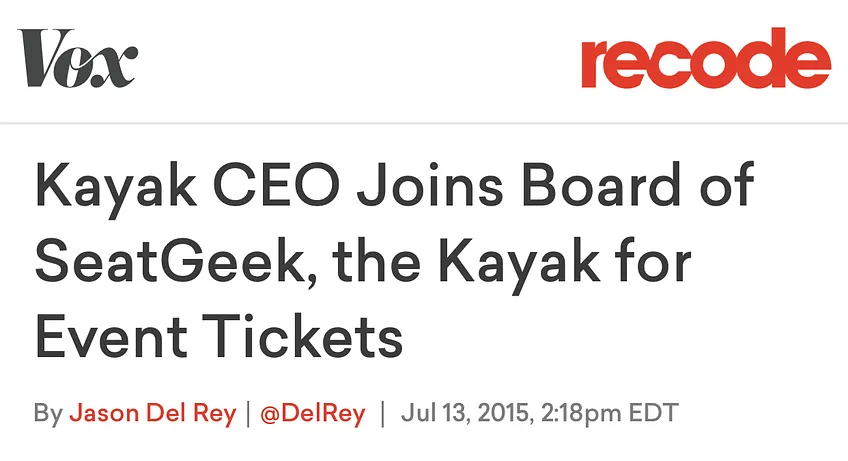Viewport: 848px width, 461px height.
Task: Click the separator before the date
Action: pos(383,413)
